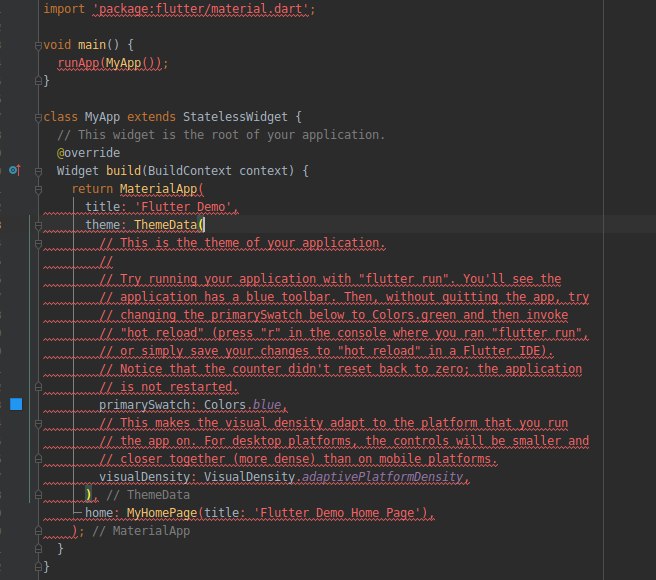Open the blue color swatch in the gutter
The height and width of the screenshot is (580, 656).
[16, 404]
